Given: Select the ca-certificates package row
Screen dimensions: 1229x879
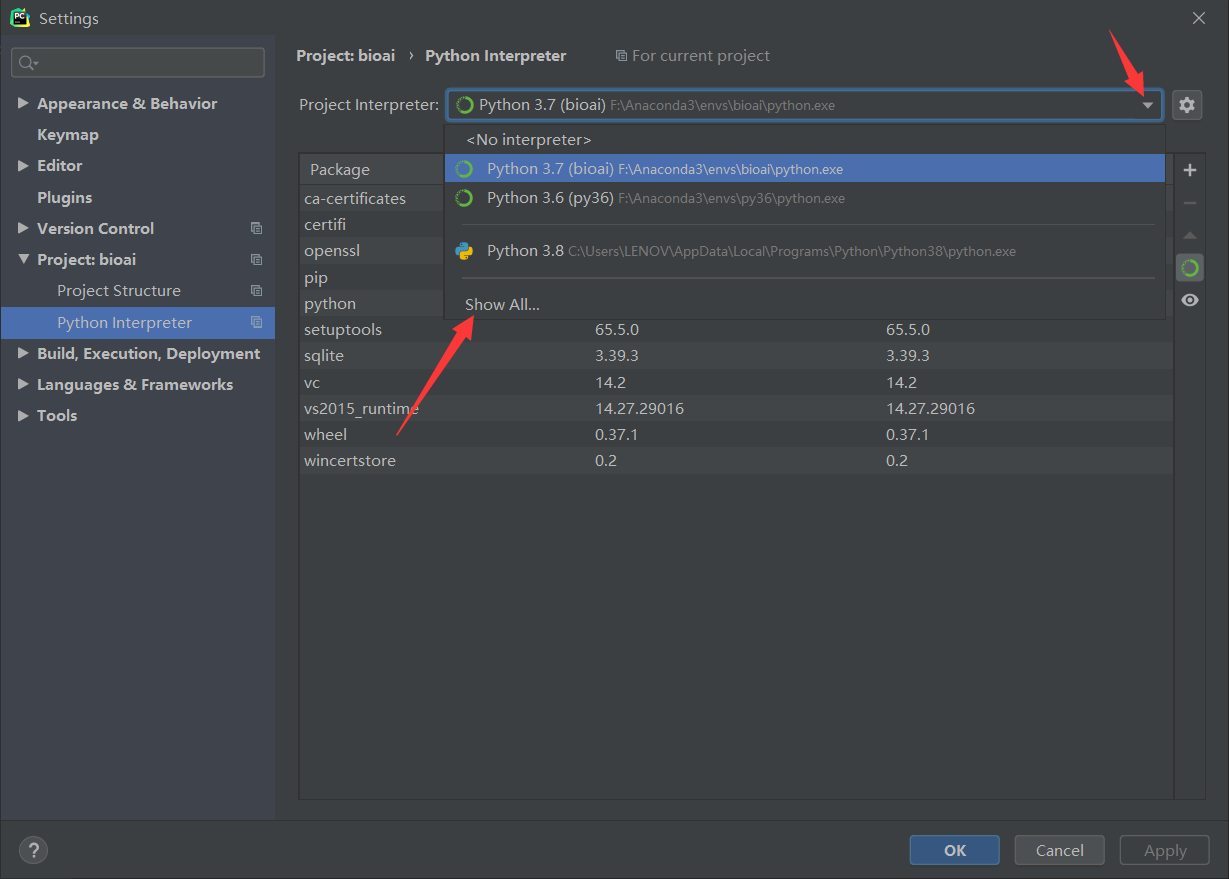Looking at the screenshot, I should (372, 198).
